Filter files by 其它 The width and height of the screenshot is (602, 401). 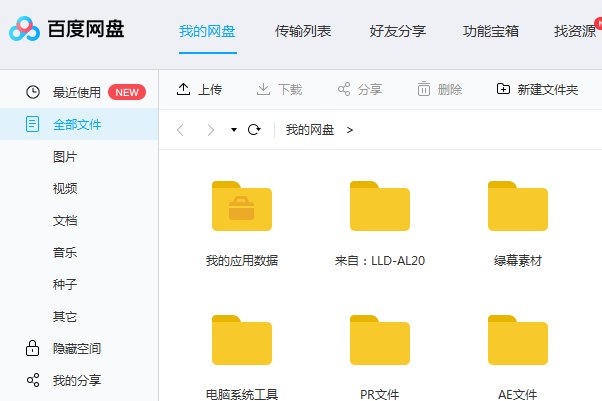click(65, 316)
